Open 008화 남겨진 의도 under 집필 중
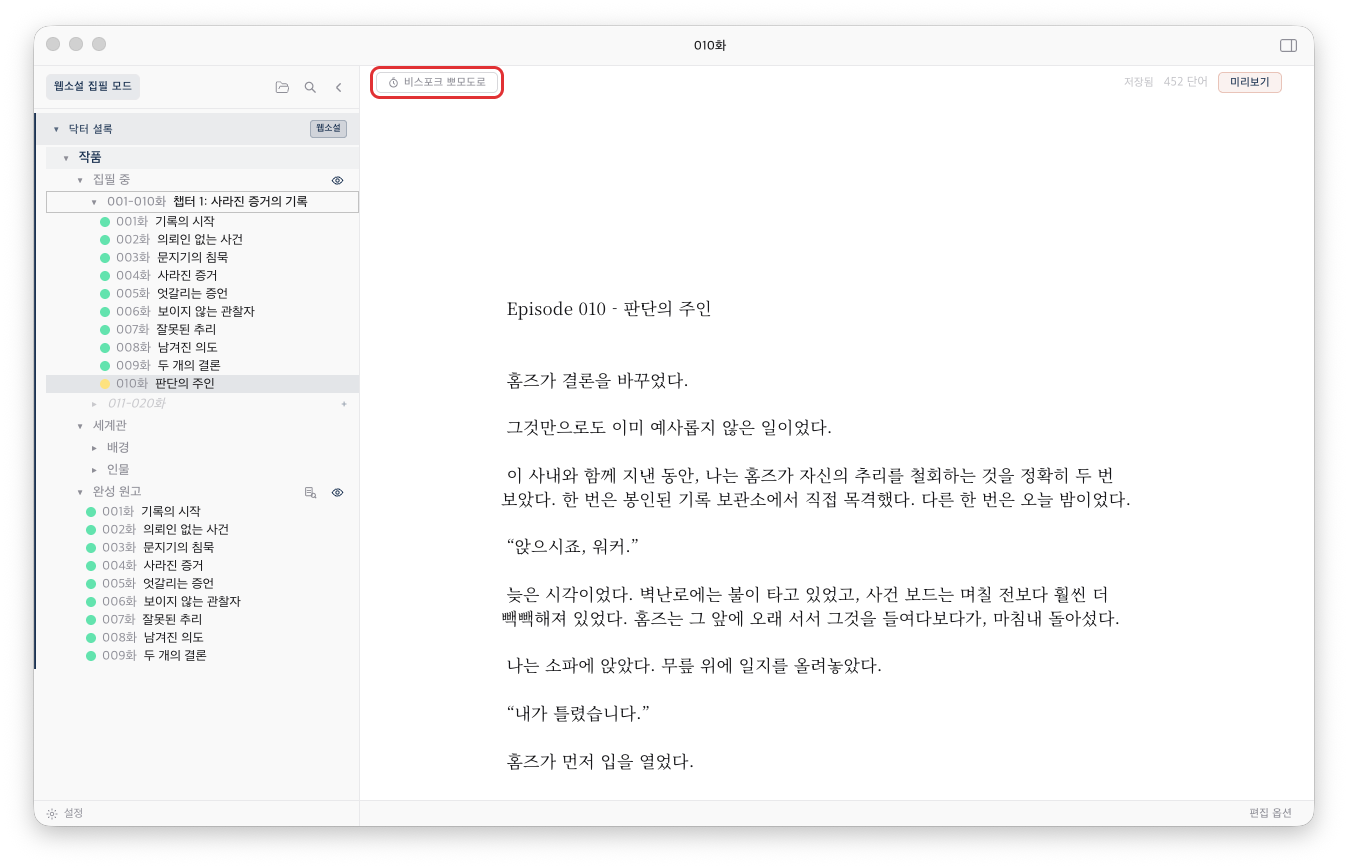The width and height of the screenshot is (1348, 868). [x=202, y=348]
